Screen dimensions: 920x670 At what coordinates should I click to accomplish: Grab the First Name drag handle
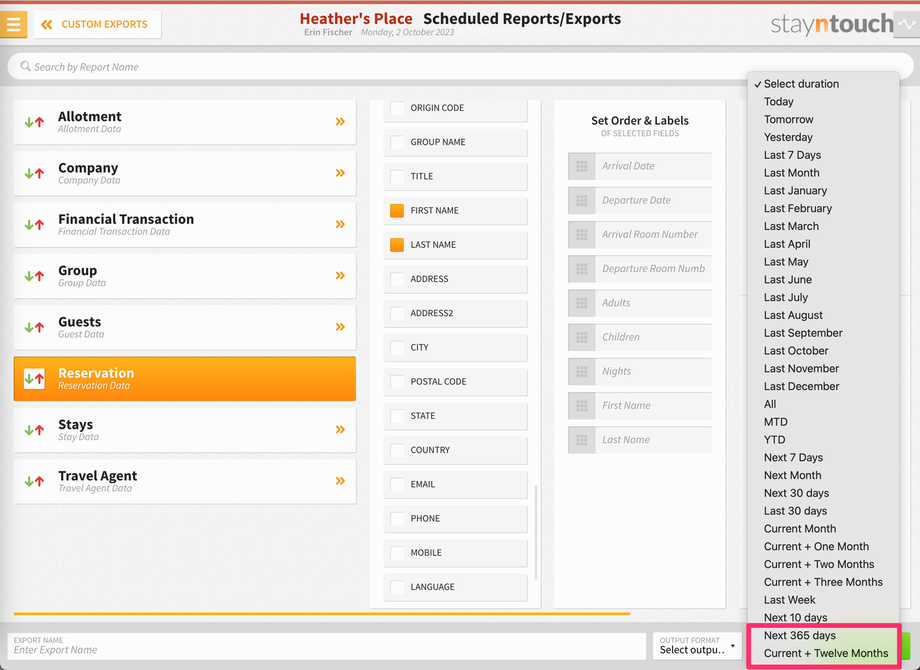pyautogui.click(x=581, y=405)
